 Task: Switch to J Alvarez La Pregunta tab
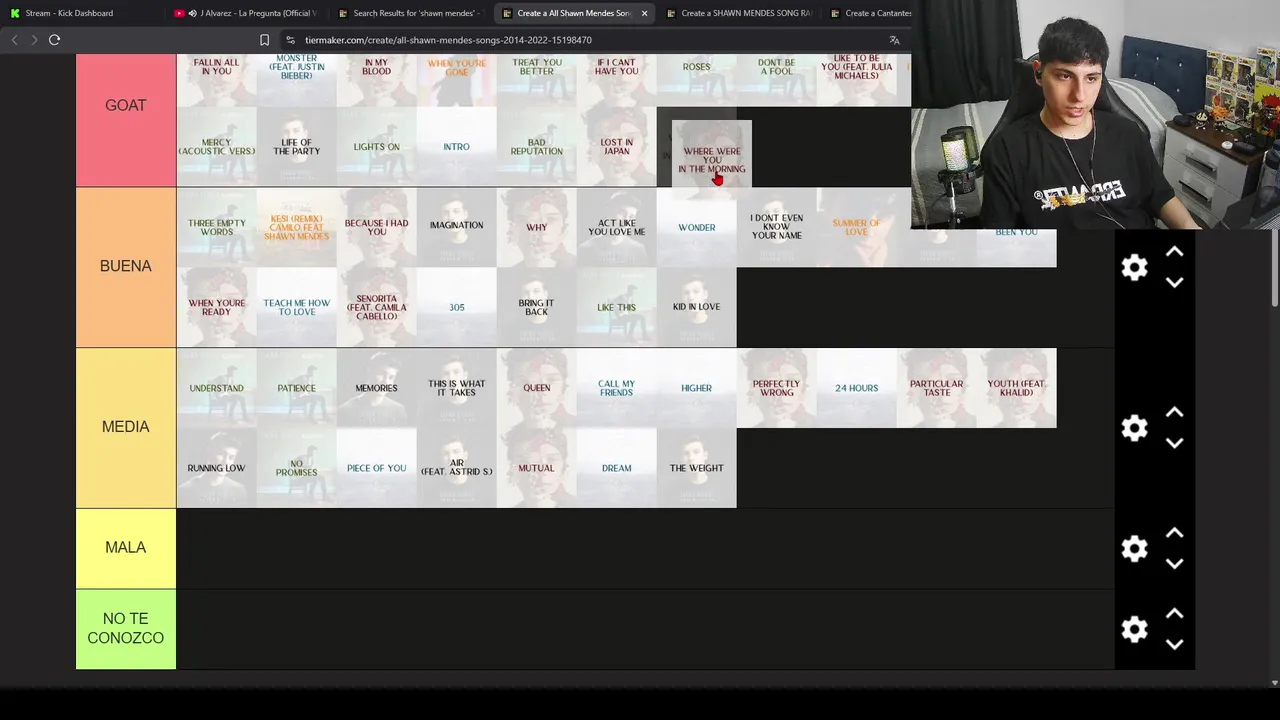click(x=246, y=13)
